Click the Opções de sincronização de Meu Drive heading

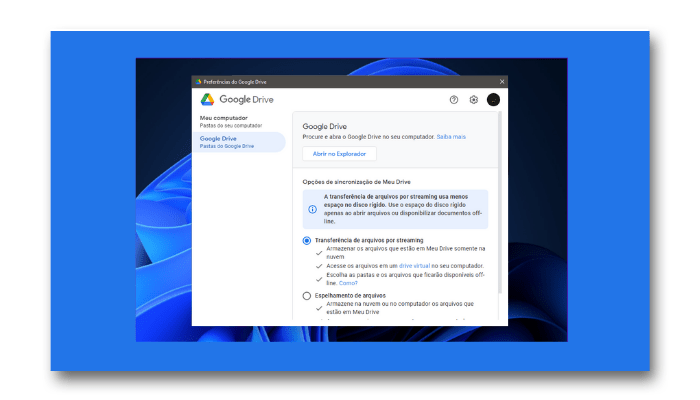356,182
